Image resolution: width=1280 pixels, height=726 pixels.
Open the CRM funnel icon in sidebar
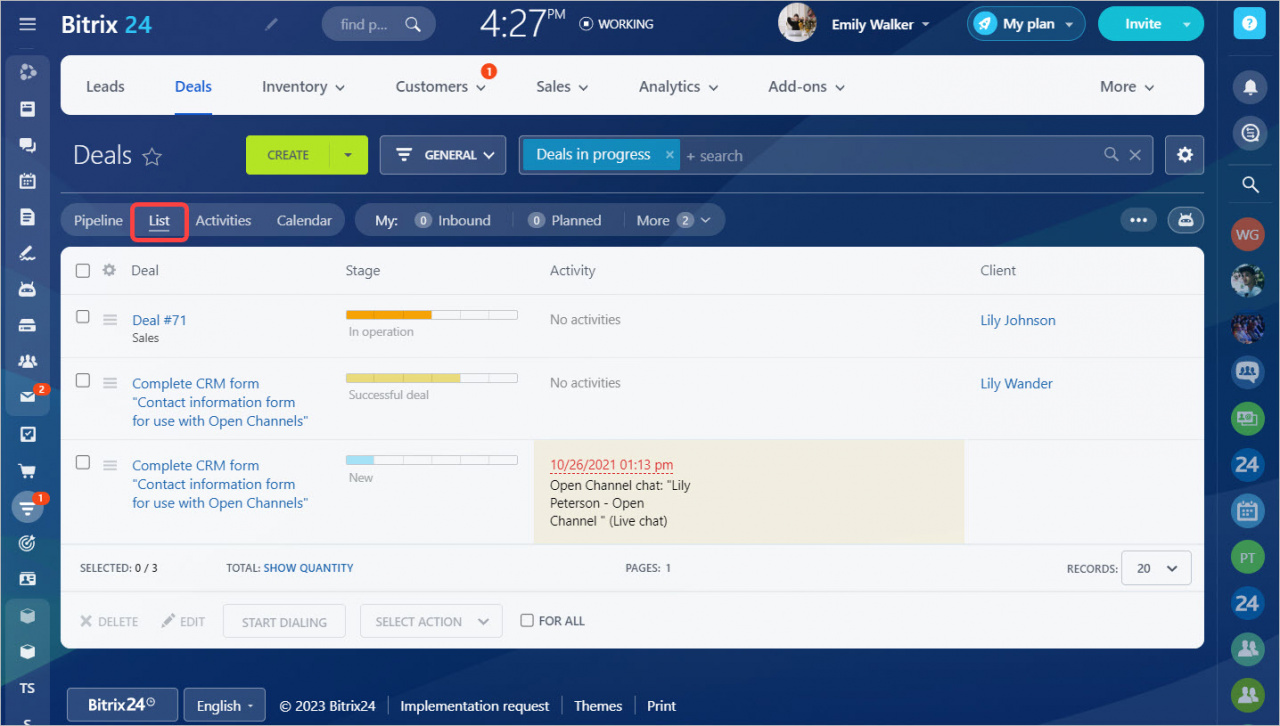pos(28,507)
